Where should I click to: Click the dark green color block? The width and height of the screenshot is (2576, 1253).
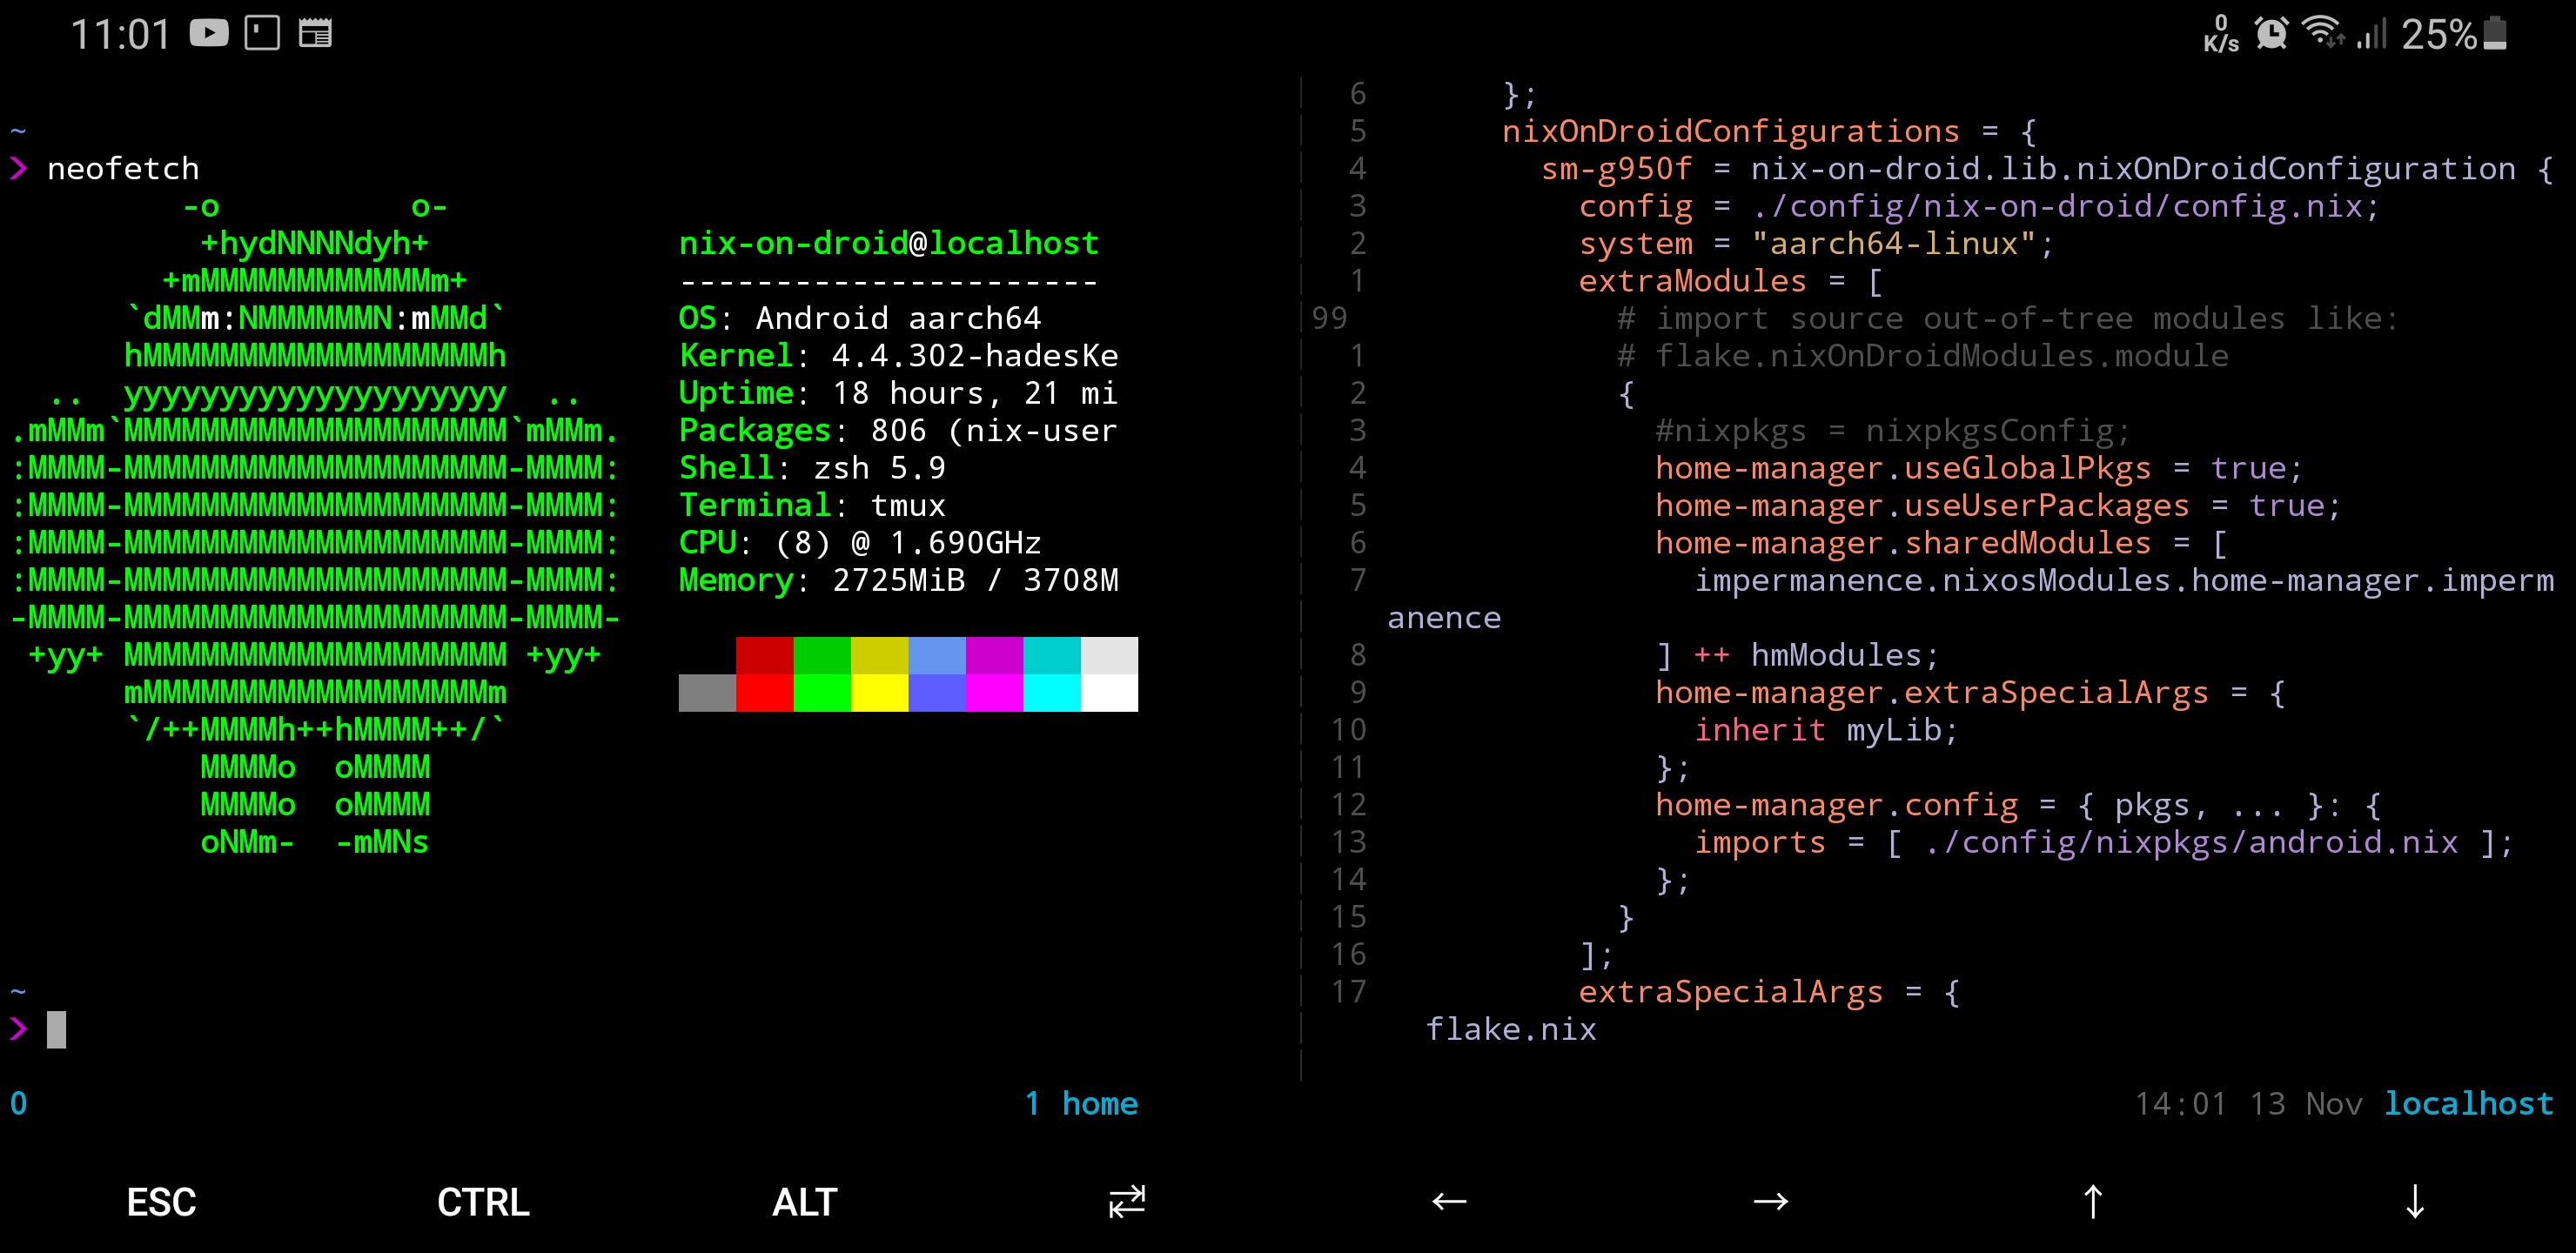click(822, 656)
